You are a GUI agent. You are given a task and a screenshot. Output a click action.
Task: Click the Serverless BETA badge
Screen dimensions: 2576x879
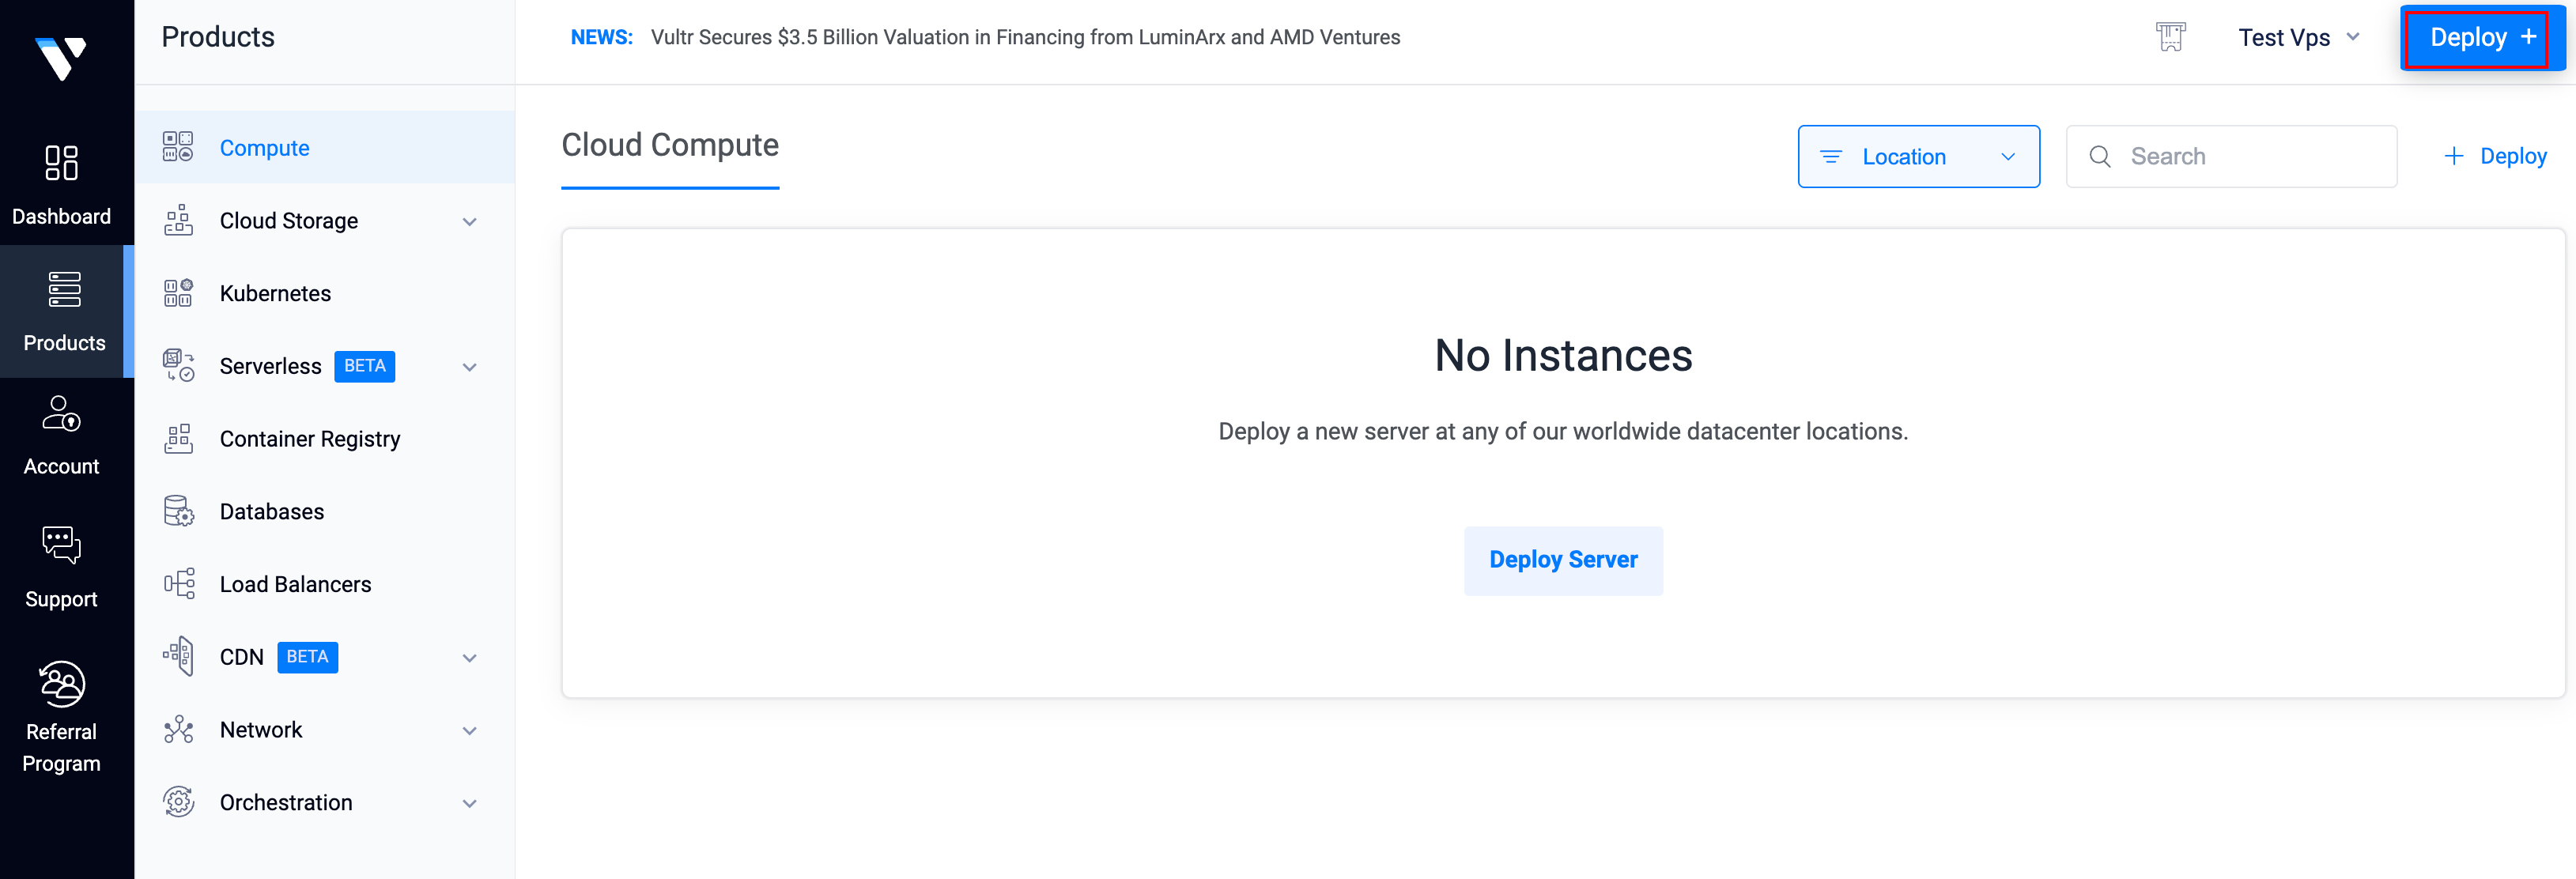pos(364,366)
